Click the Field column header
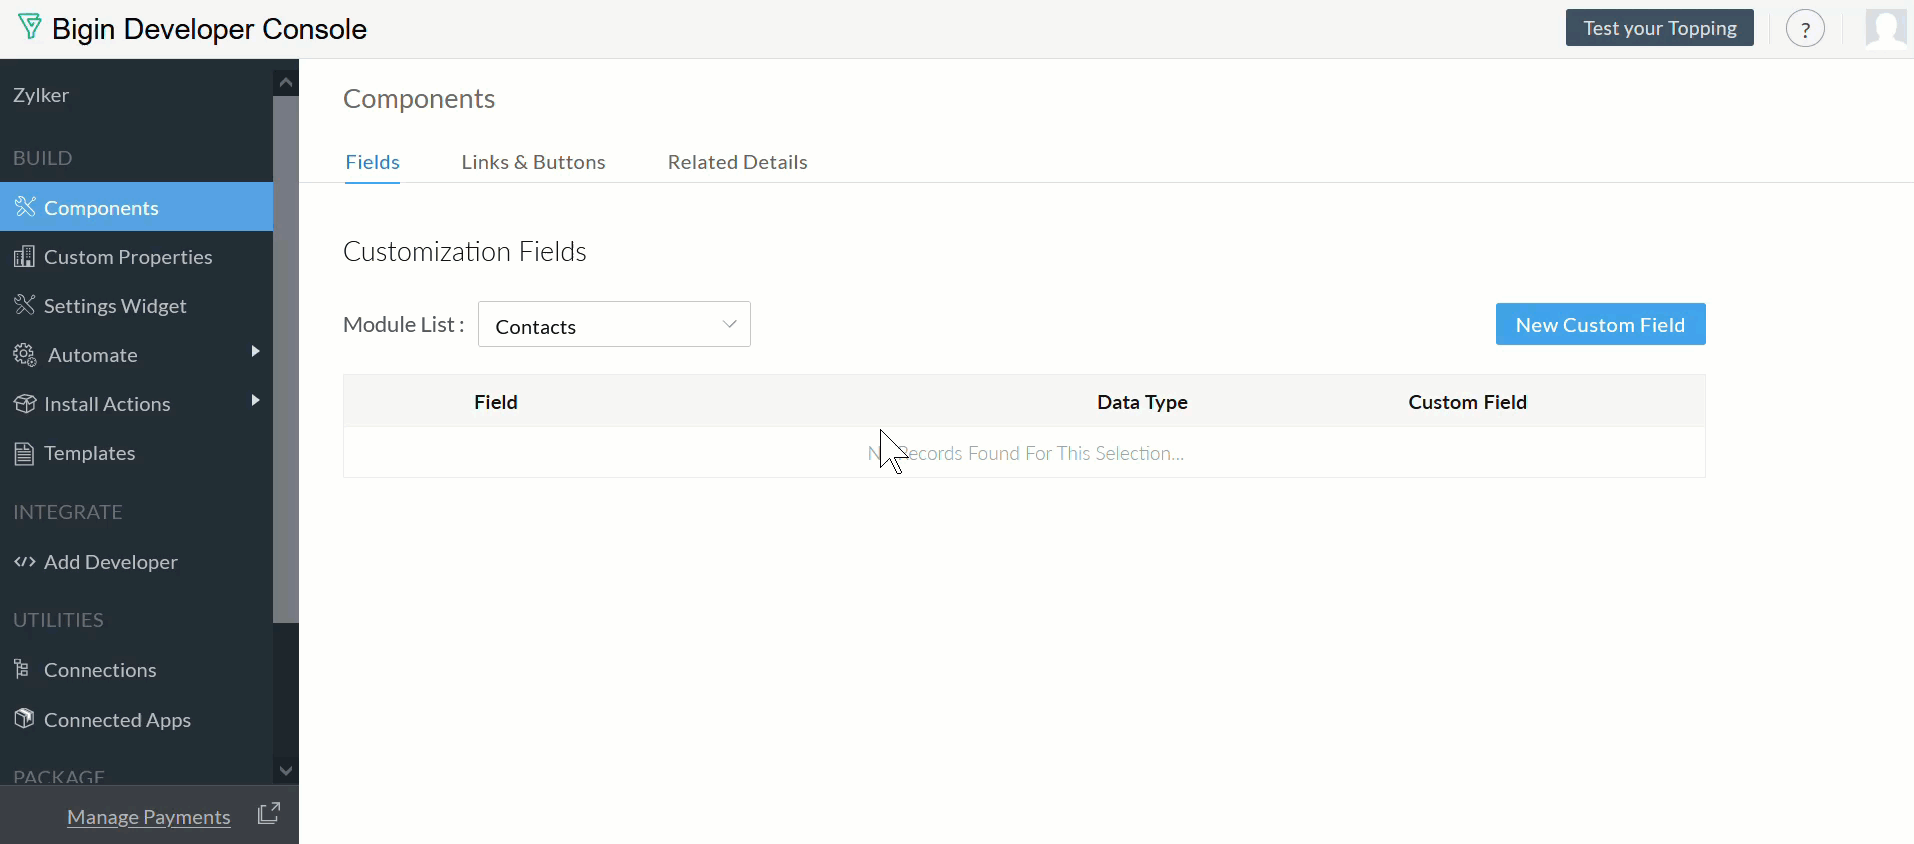 pyautogui.click(x=495, y=402)
